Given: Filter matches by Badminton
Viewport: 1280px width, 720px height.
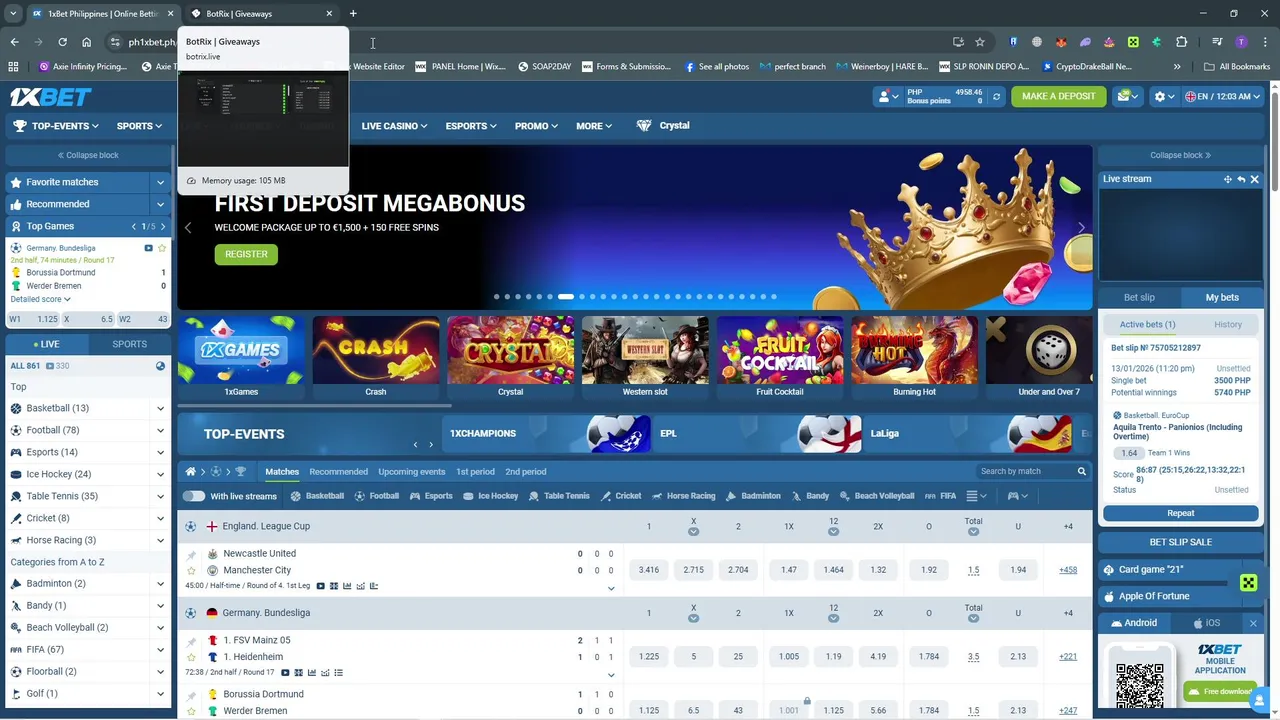Looking at the screenshot, I should 754,496.
